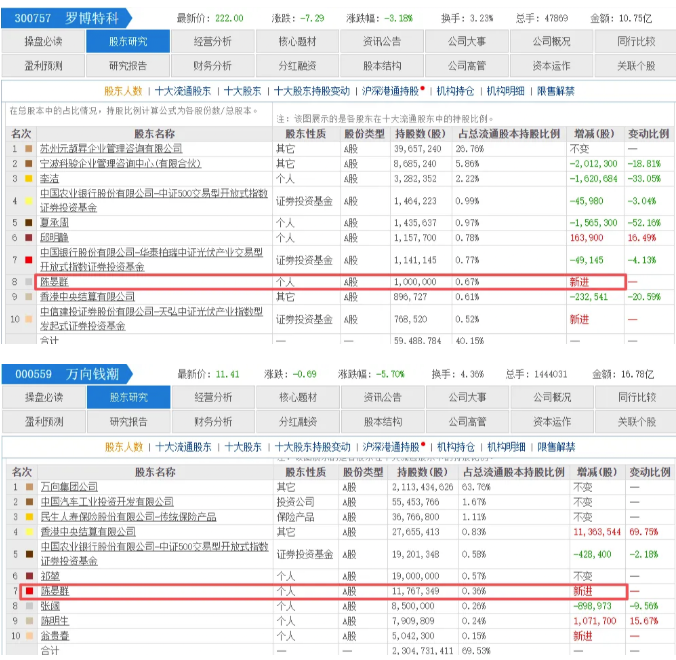
Task: Open 公司大事 tab in 万向钱潮 panel
Action: coord(467,397)
